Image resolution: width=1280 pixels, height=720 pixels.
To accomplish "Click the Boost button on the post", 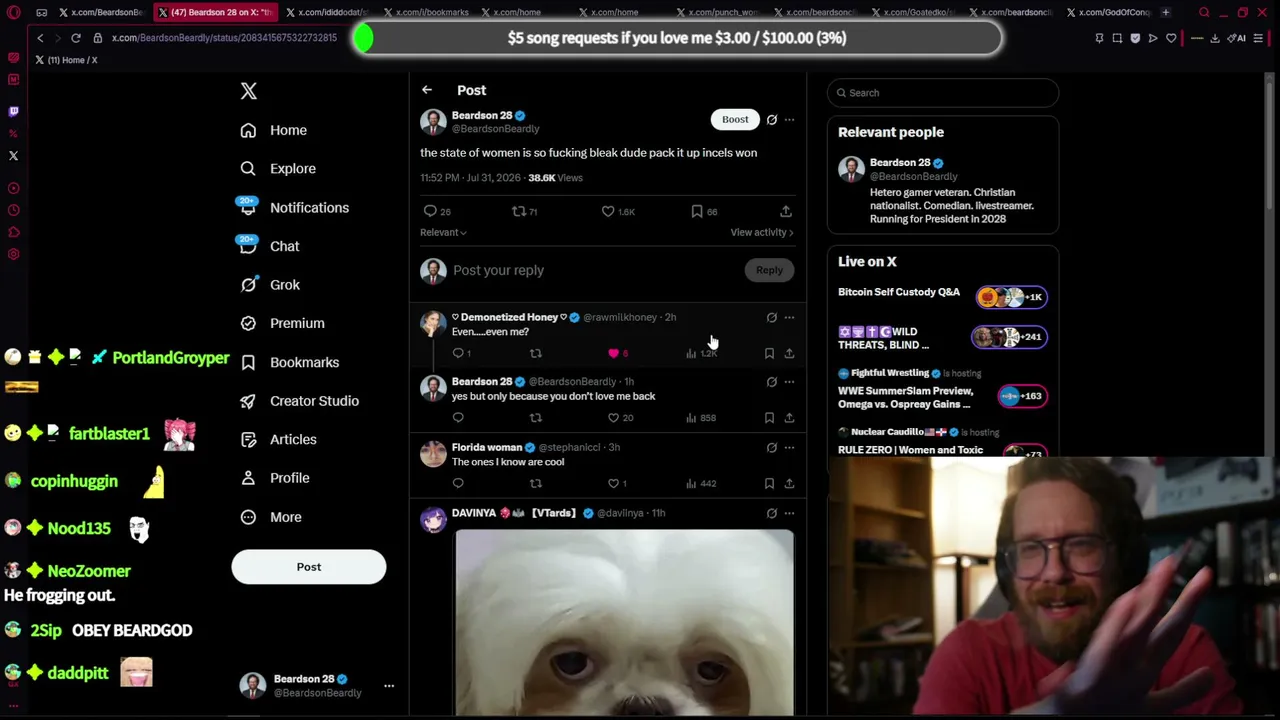I will (735, 120).
